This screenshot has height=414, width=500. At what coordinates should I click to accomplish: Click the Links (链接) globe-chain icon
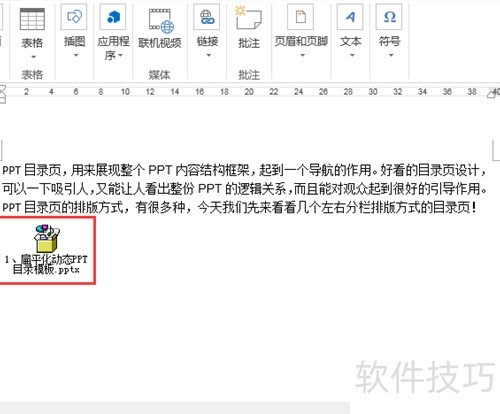click(x=207, y=17)
